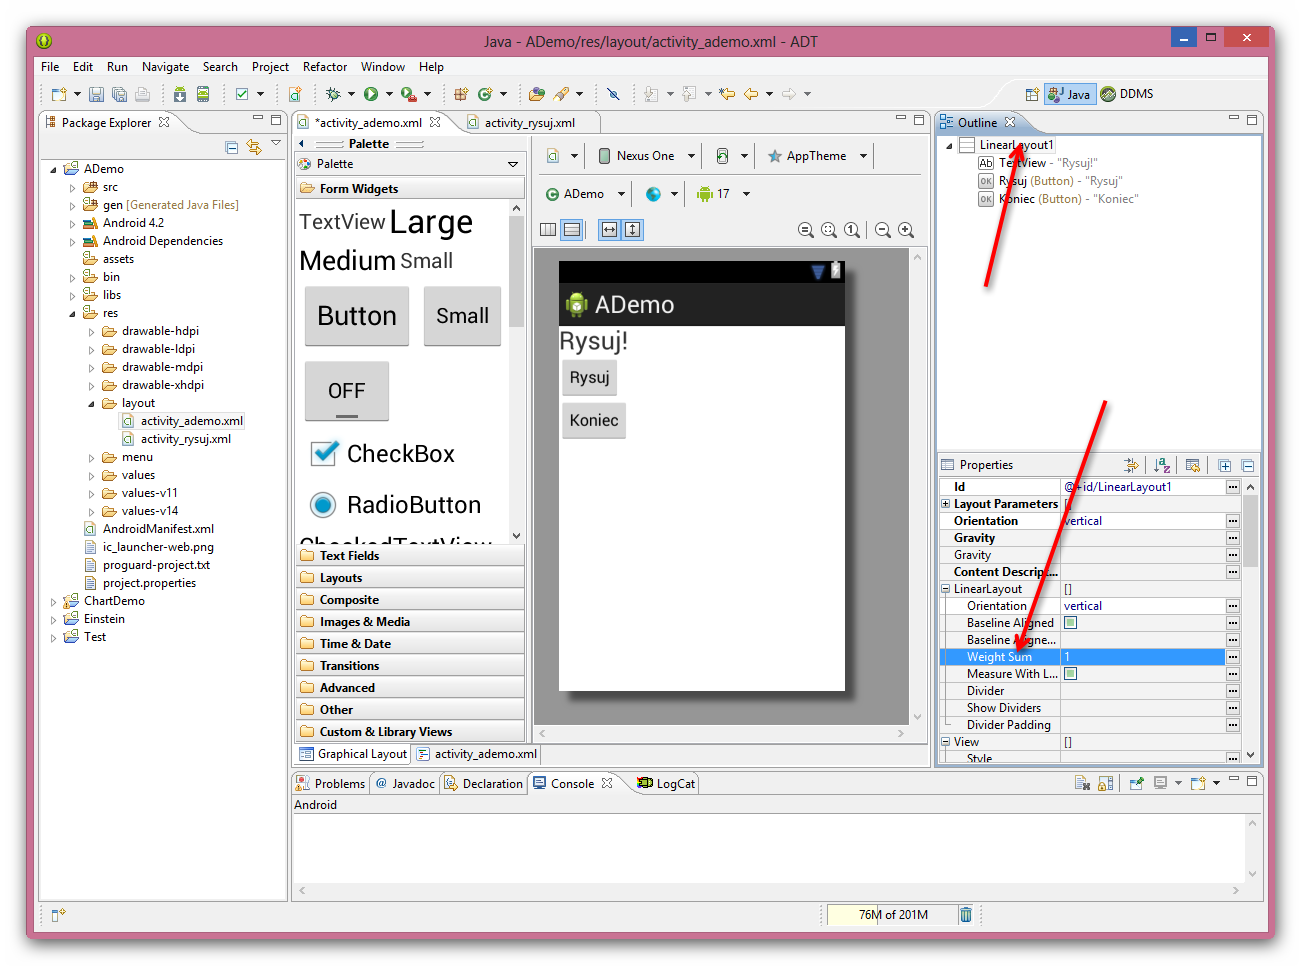This screenshot has height=966, width=1302.
Task: Save the current file via floppy icon
Action: click(x=97, y=94)
